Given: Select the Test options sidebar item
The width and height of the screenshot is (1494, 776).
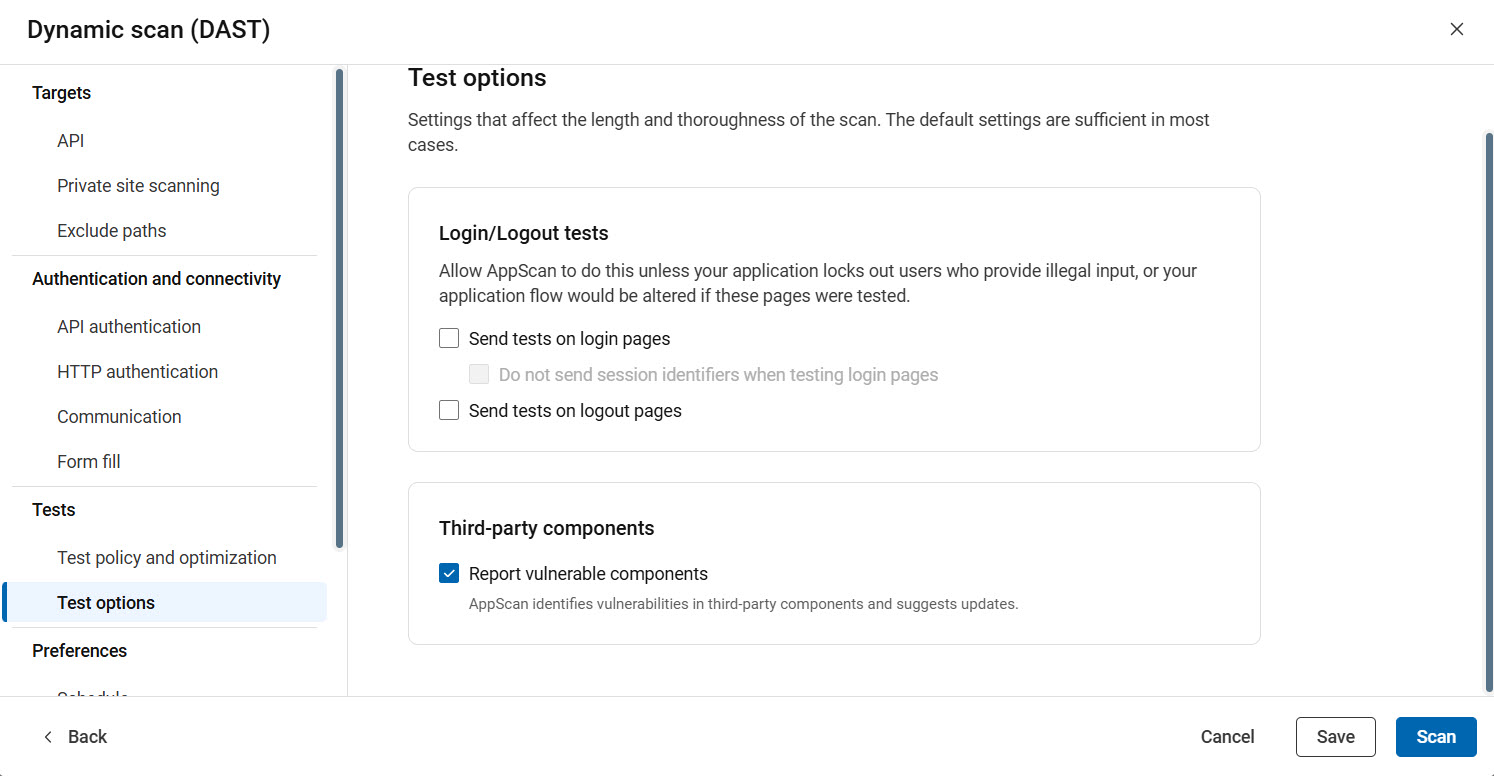Looking at the screenshot, I should 106,603.
